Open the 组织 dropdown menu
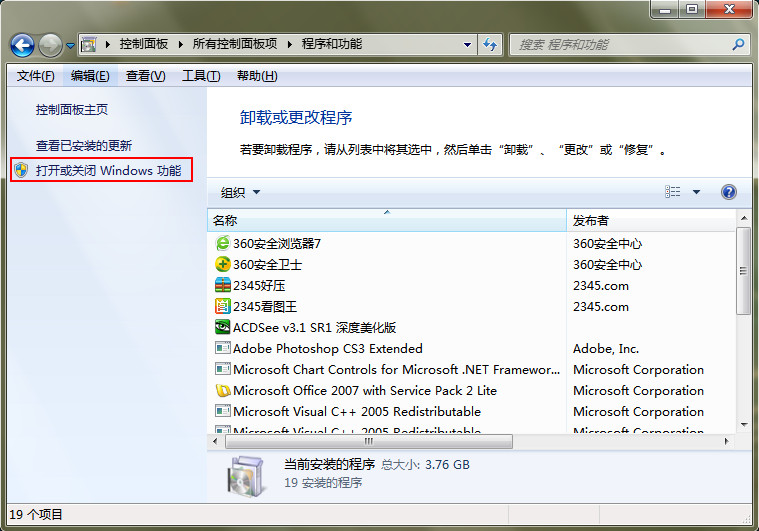This screenshot has height=531, width=759. [240, 192]
